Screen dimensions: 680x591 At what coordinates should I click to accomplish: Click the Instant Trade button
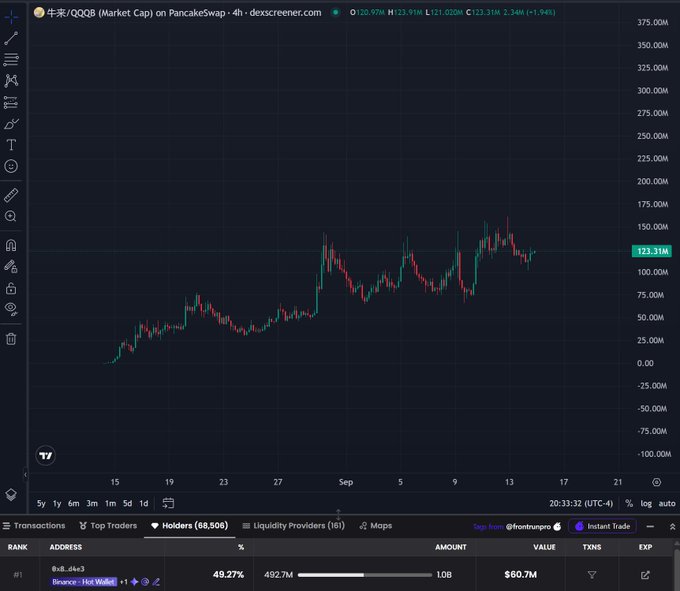pos(602,526)
